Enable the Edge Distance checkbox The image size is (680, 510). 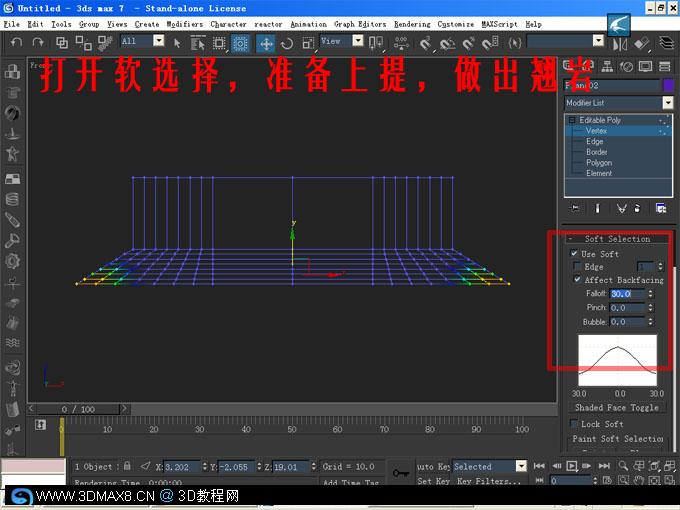pyautogui.click(x=577, y=266)
